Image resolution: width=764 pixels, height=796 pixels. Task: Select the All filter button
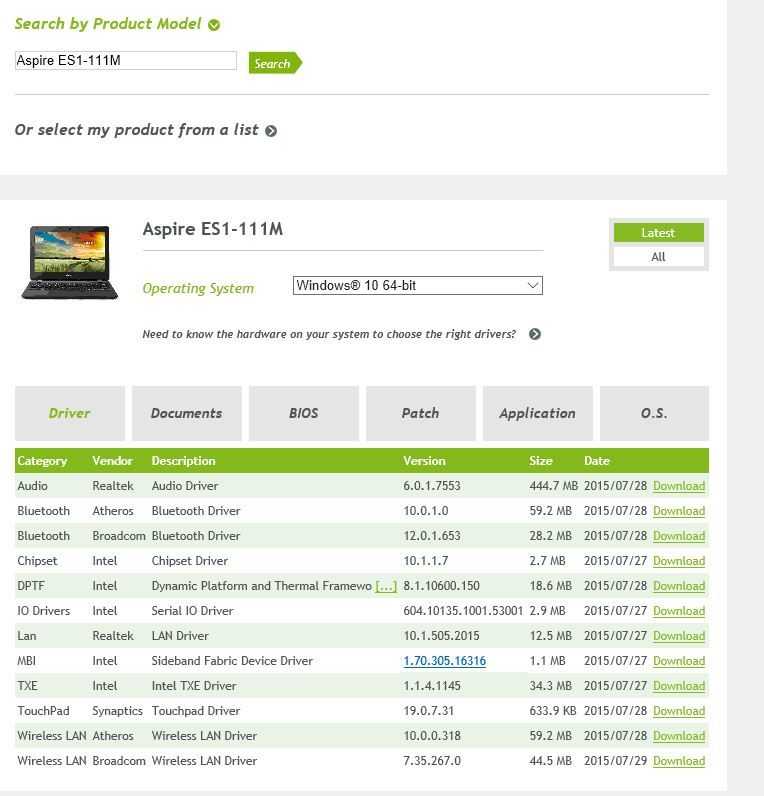point(658,257)
